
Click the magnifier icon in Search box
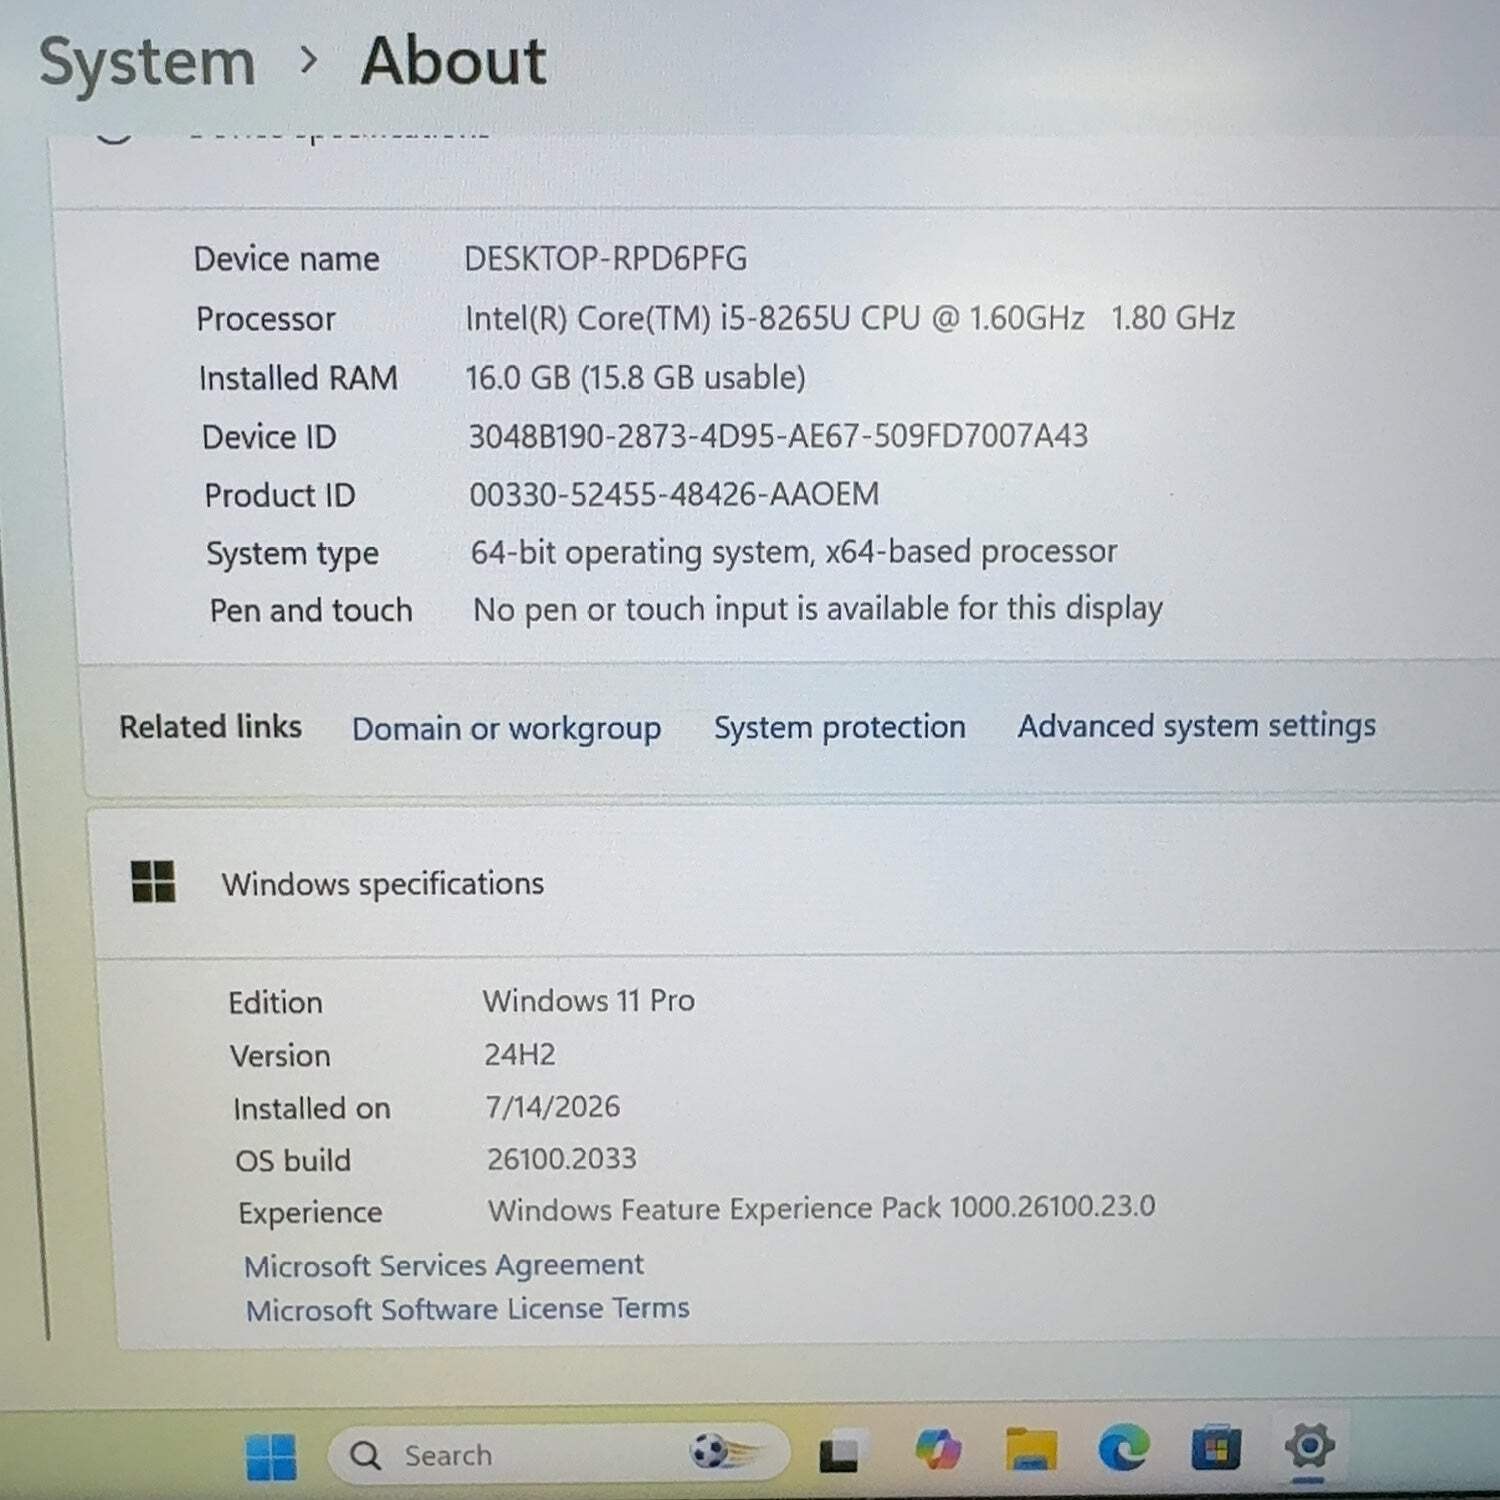pos(366,1456)
